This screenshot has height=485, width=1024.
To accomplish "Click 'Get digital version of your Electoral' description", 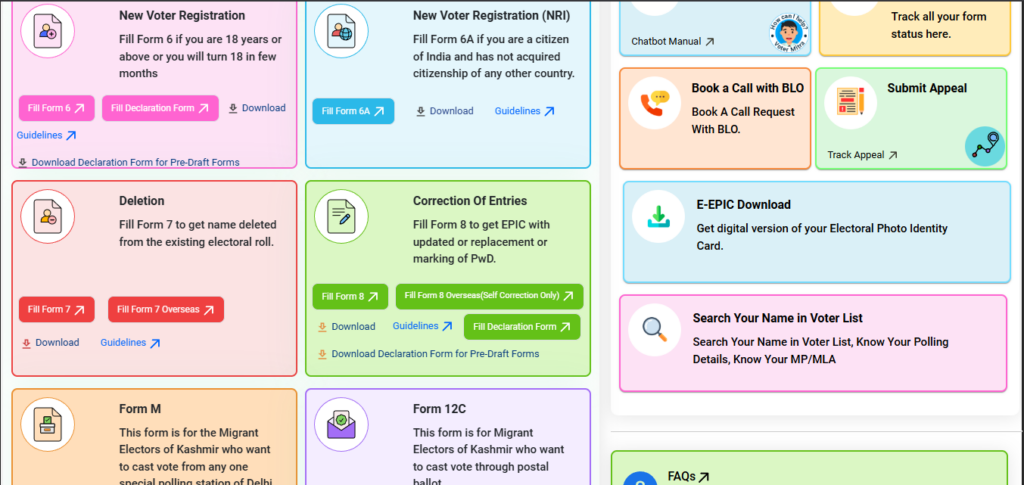I will tap(822, 238).
